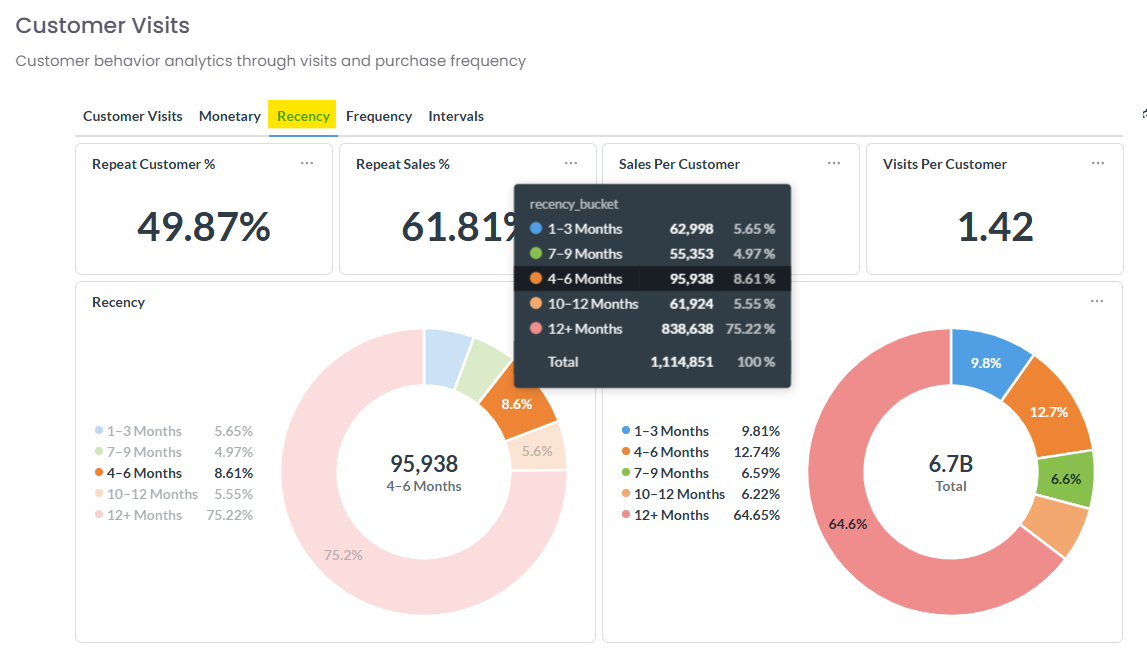Open Repeat Customer % card options menu
The width and height of the screenshot is (1147, 669).
pos(307,163)
